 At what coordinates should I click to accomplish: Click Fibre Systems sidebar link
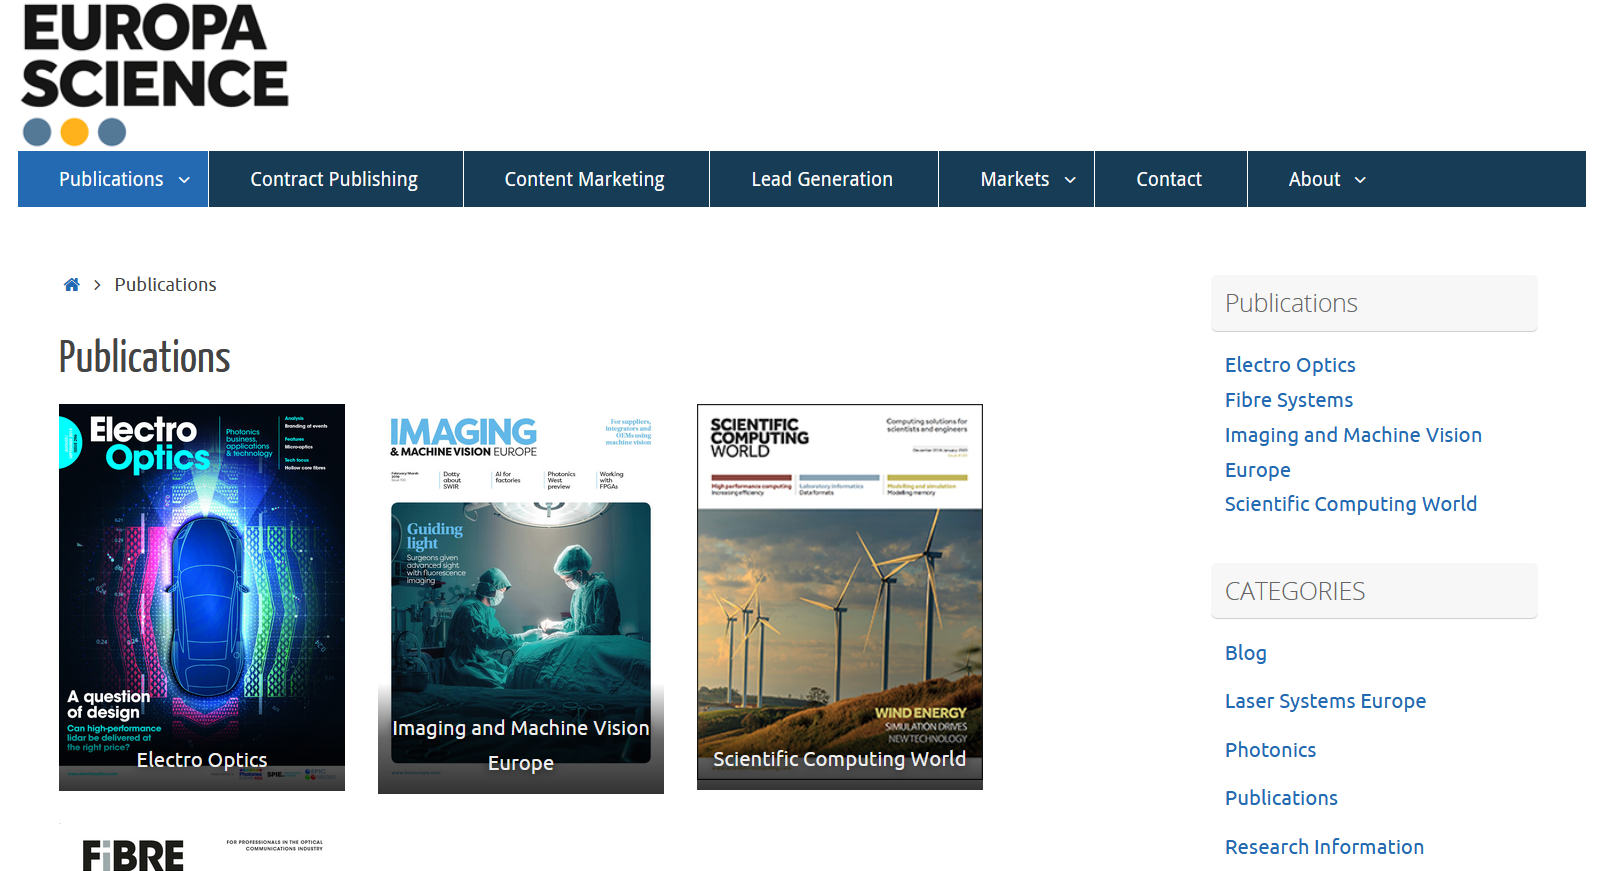(1288, 400)
